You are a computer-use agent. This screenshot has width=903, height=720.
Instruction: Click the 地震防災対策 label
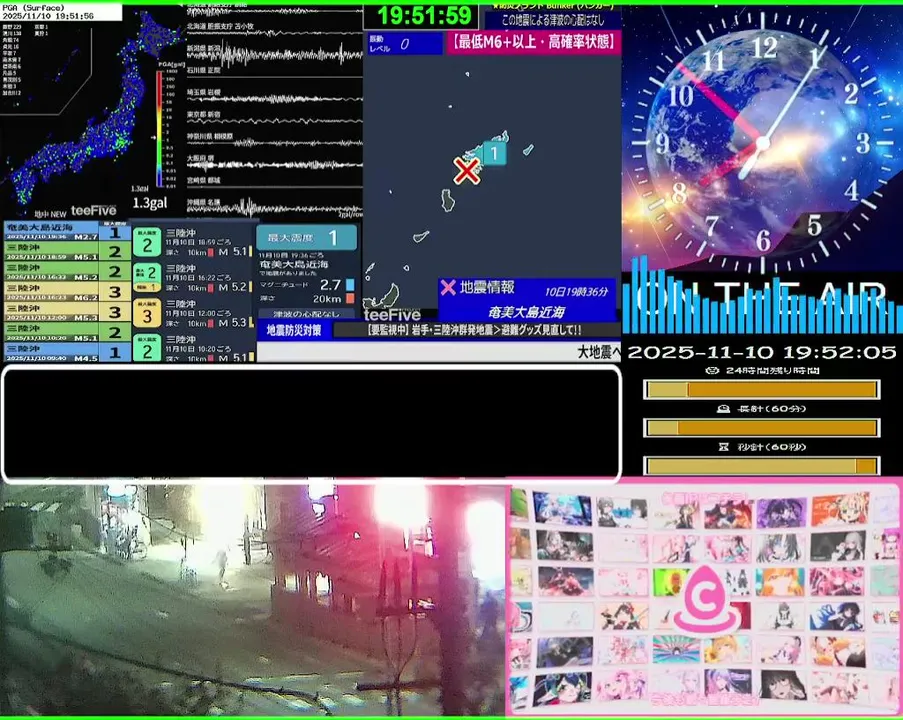pyautogui.click(x=294, y=330)
